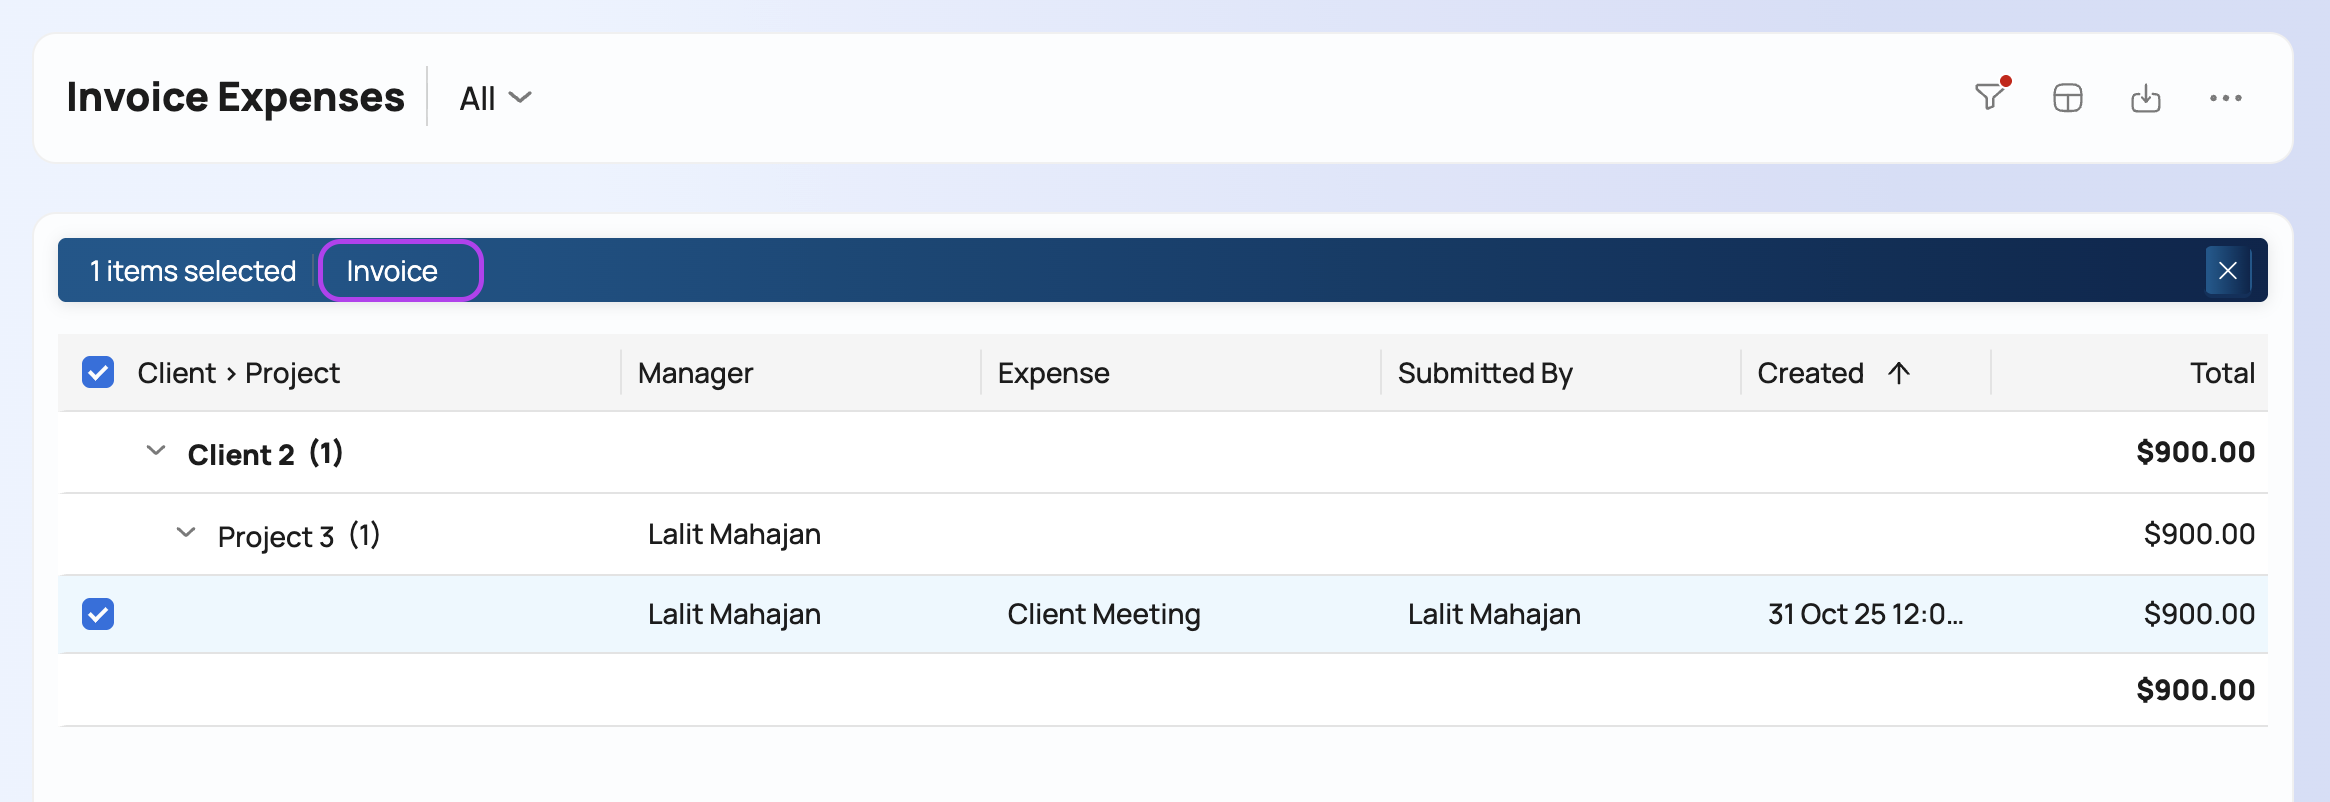This screenshot has width=2330, height=802.
Task: Click the column layout icon
Action: (x=2067, y=98)
